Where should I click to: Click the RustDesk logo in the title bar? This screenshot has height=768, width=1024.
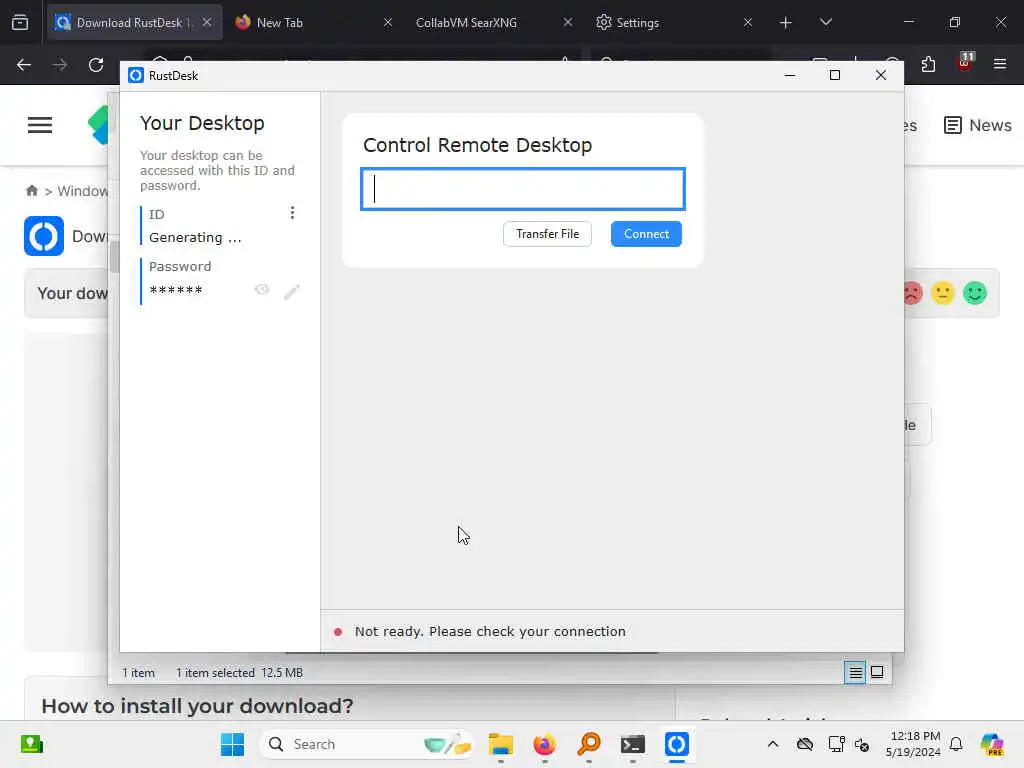136,76
